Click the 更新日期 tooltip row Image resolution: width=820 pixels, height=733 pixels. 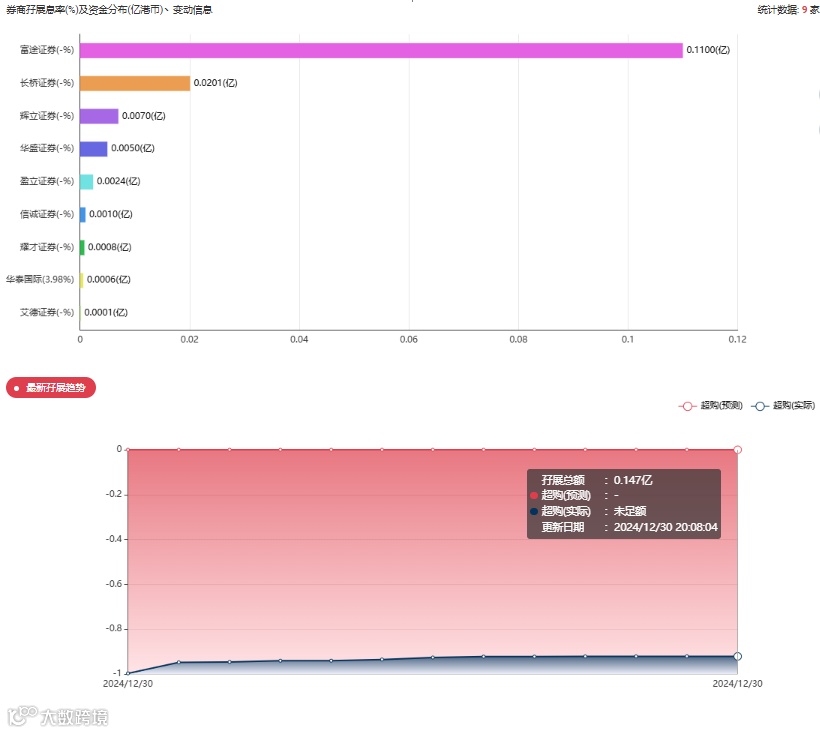629,527
